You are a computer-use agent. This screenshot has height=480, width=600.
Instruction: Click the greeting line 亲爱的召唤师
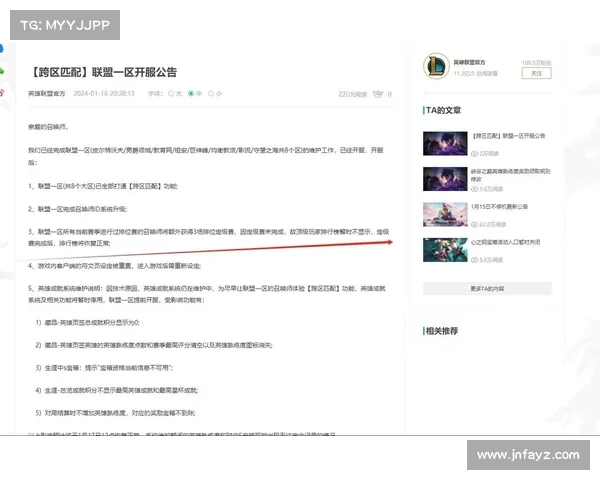48,127
